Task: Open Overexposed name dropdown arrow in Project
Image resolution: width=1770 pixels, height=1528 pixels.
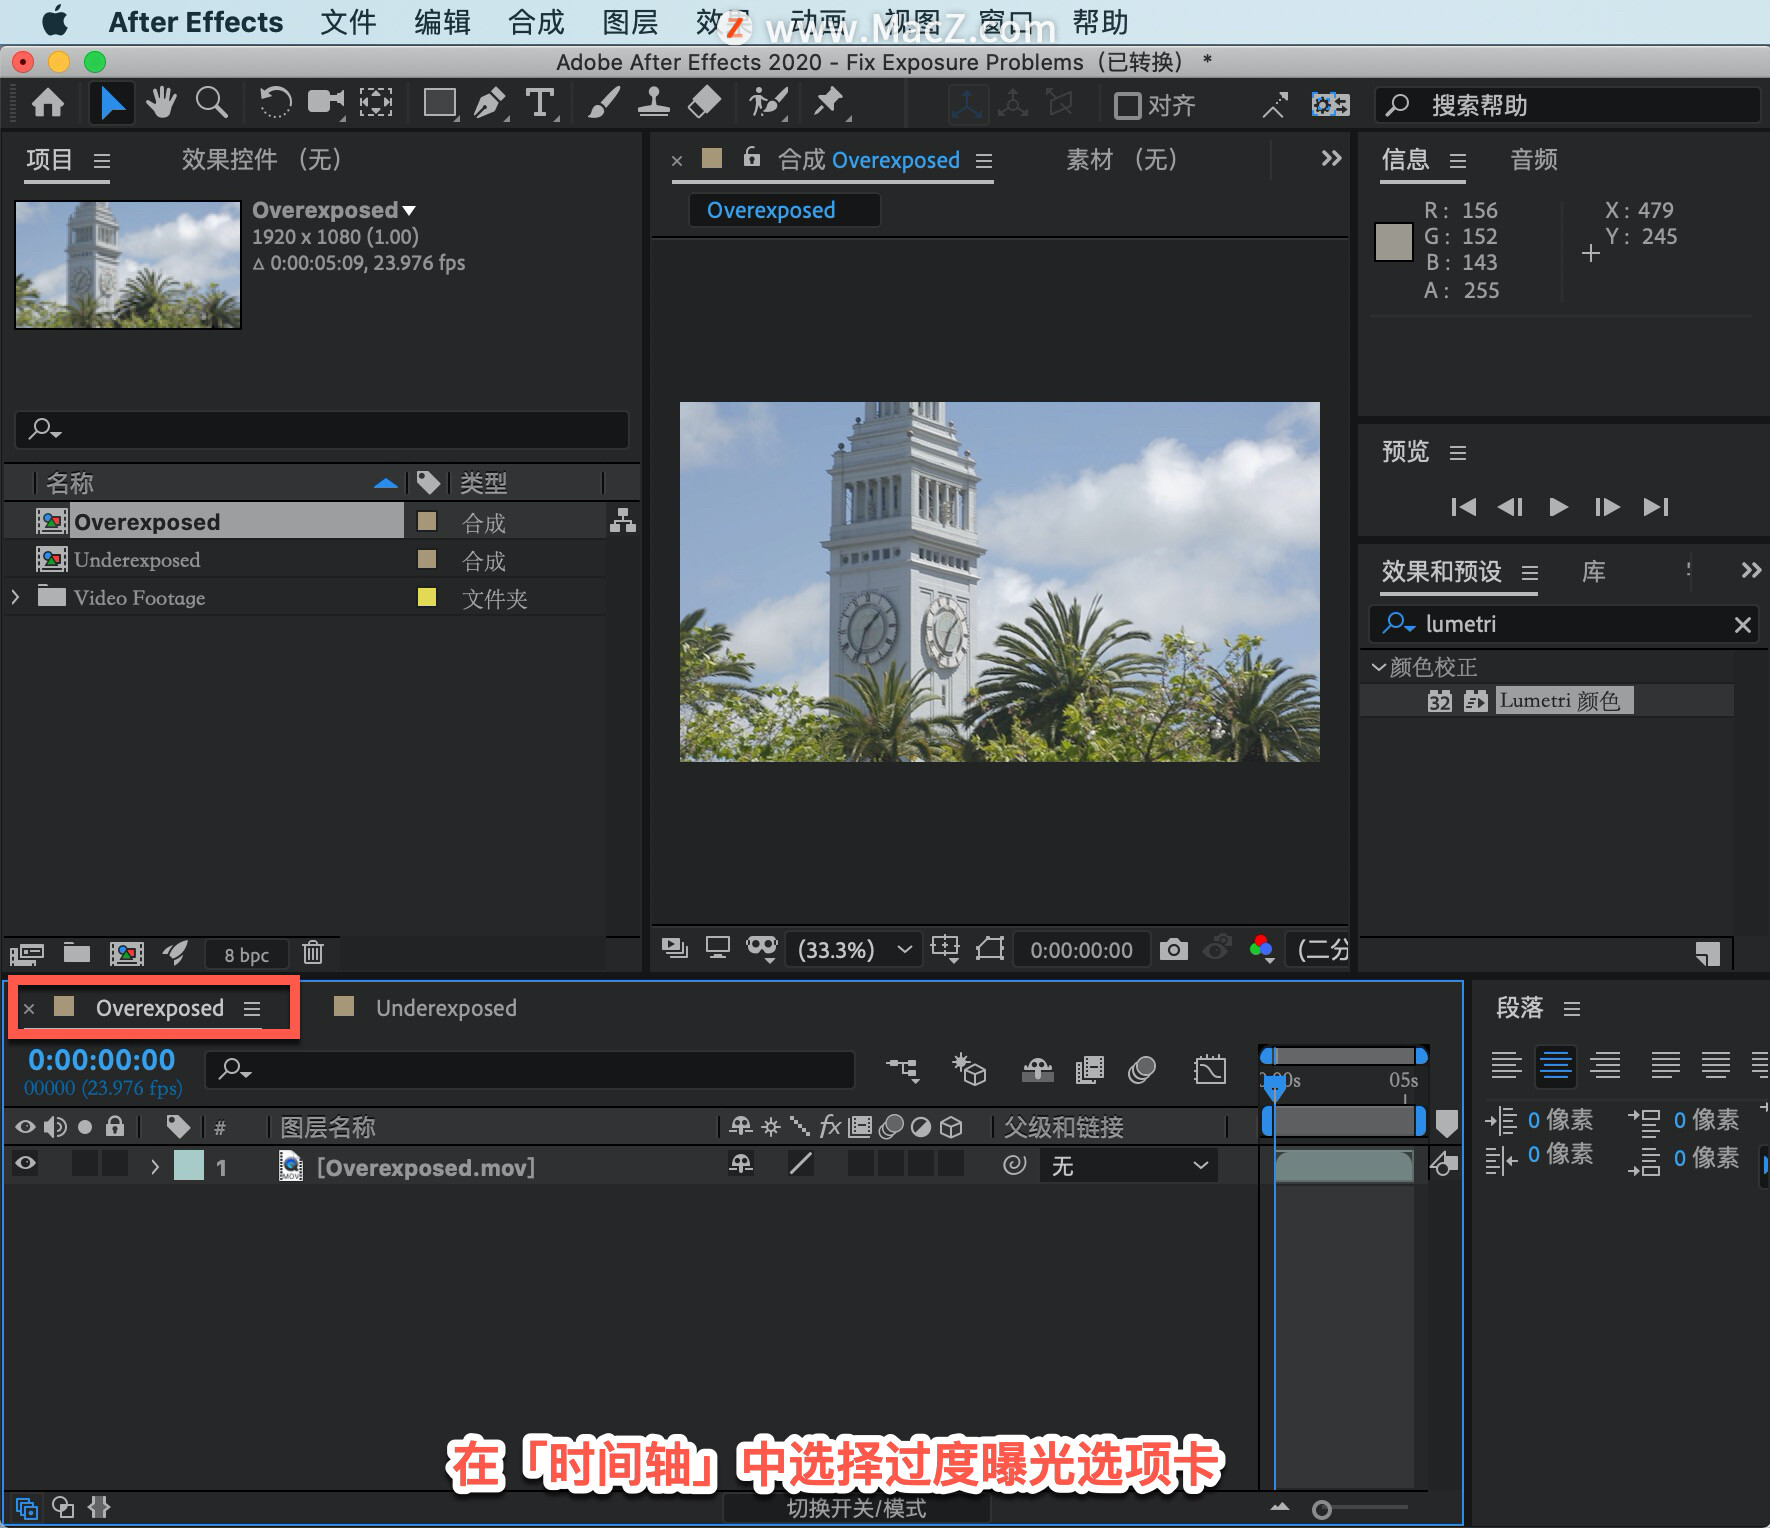Action: coord(408,211)
